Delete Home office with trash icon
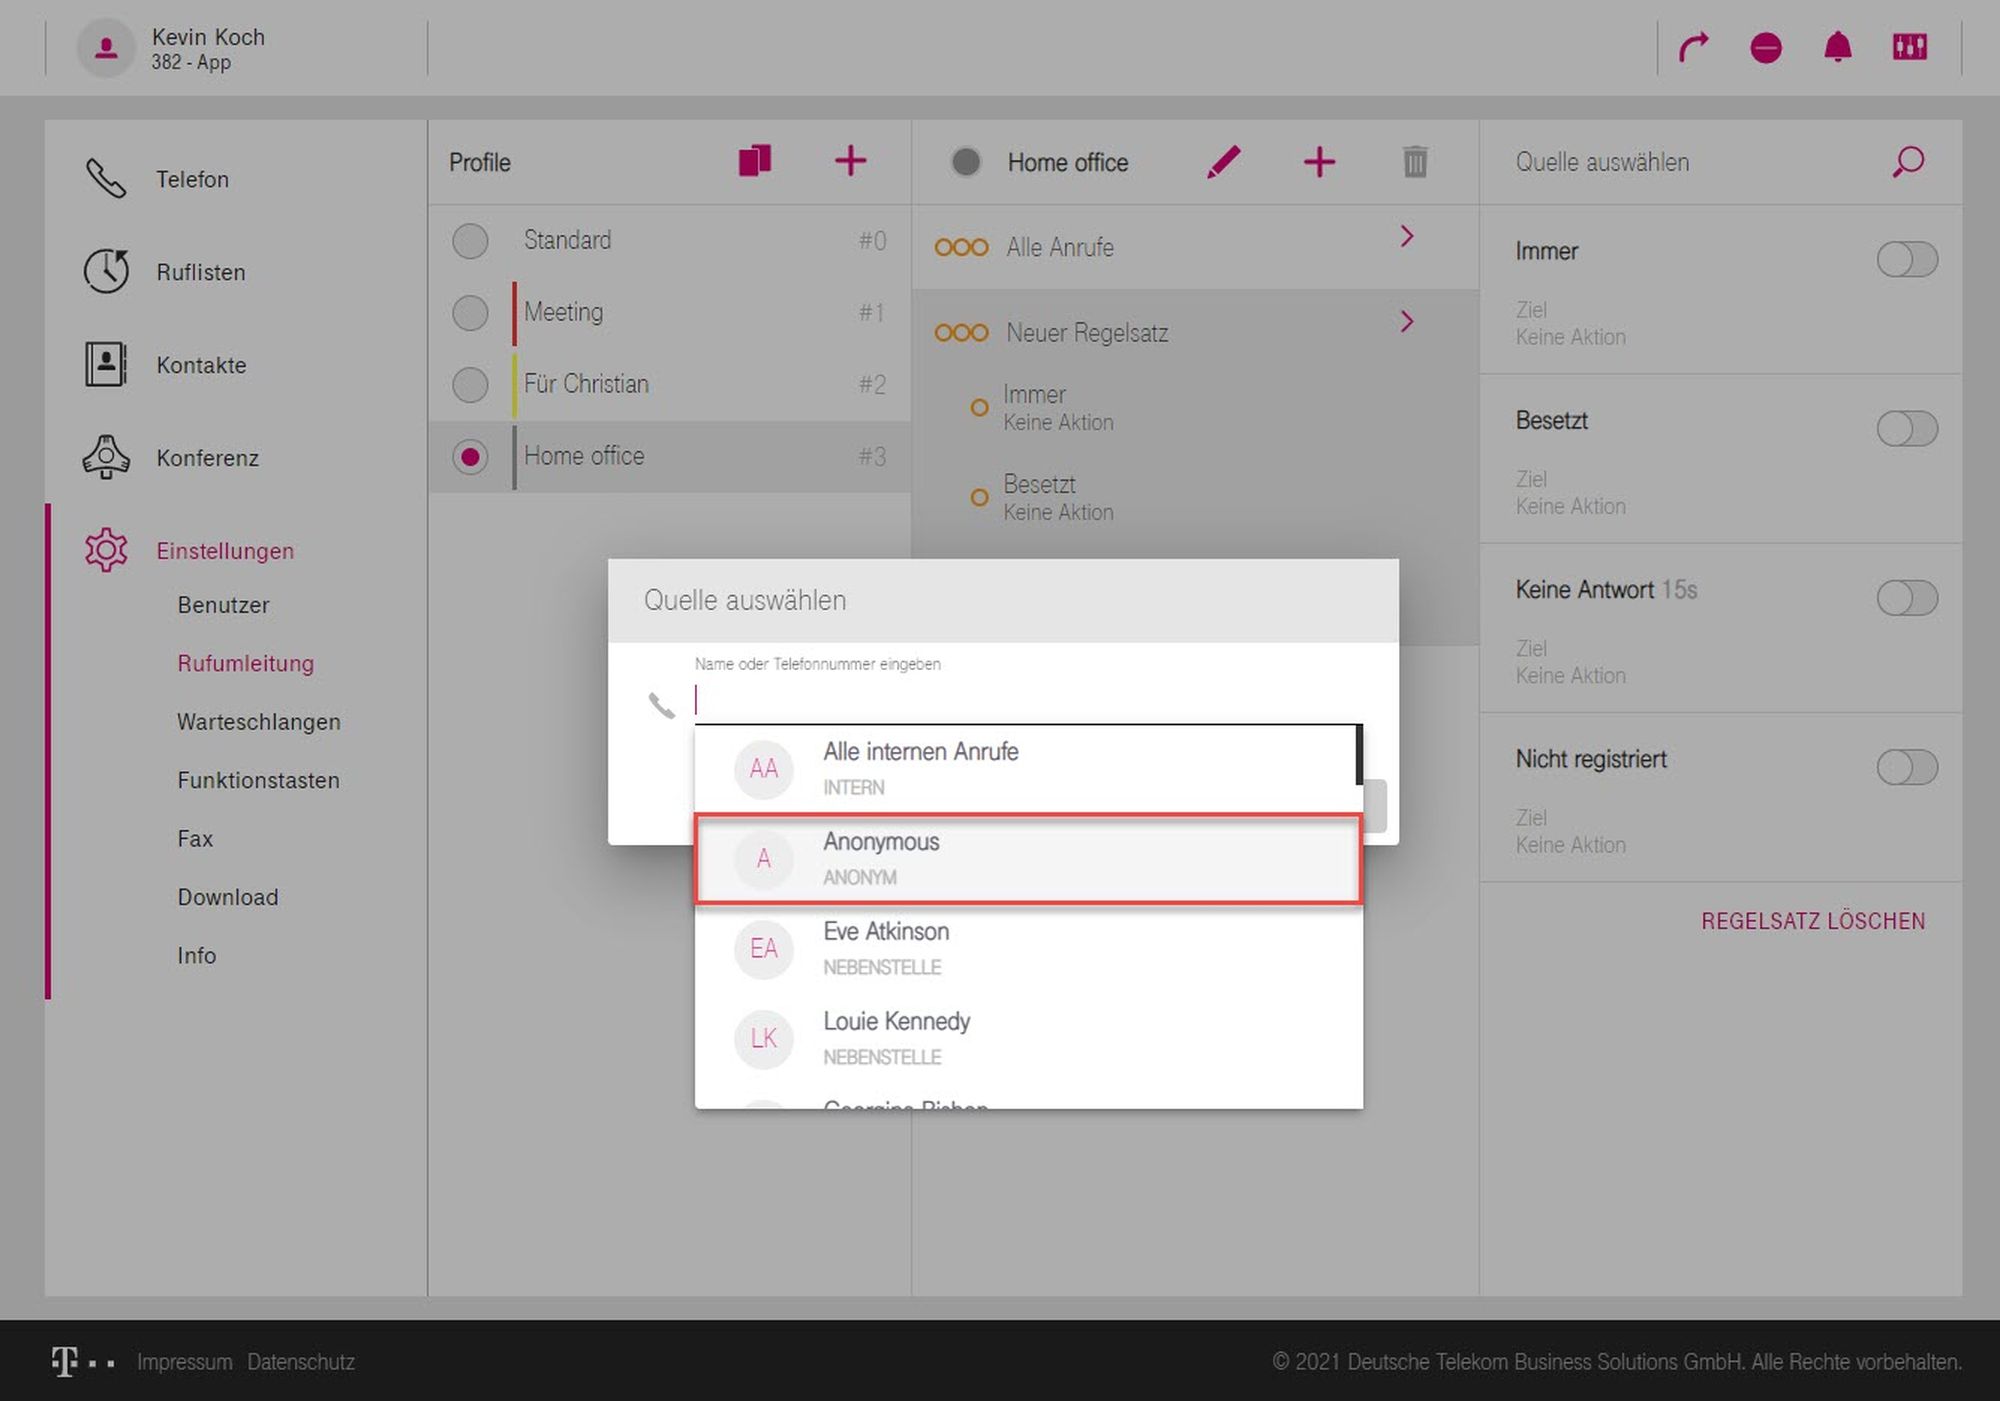Viewport: 2000px width, 1401px height. tap(1414, 162)
